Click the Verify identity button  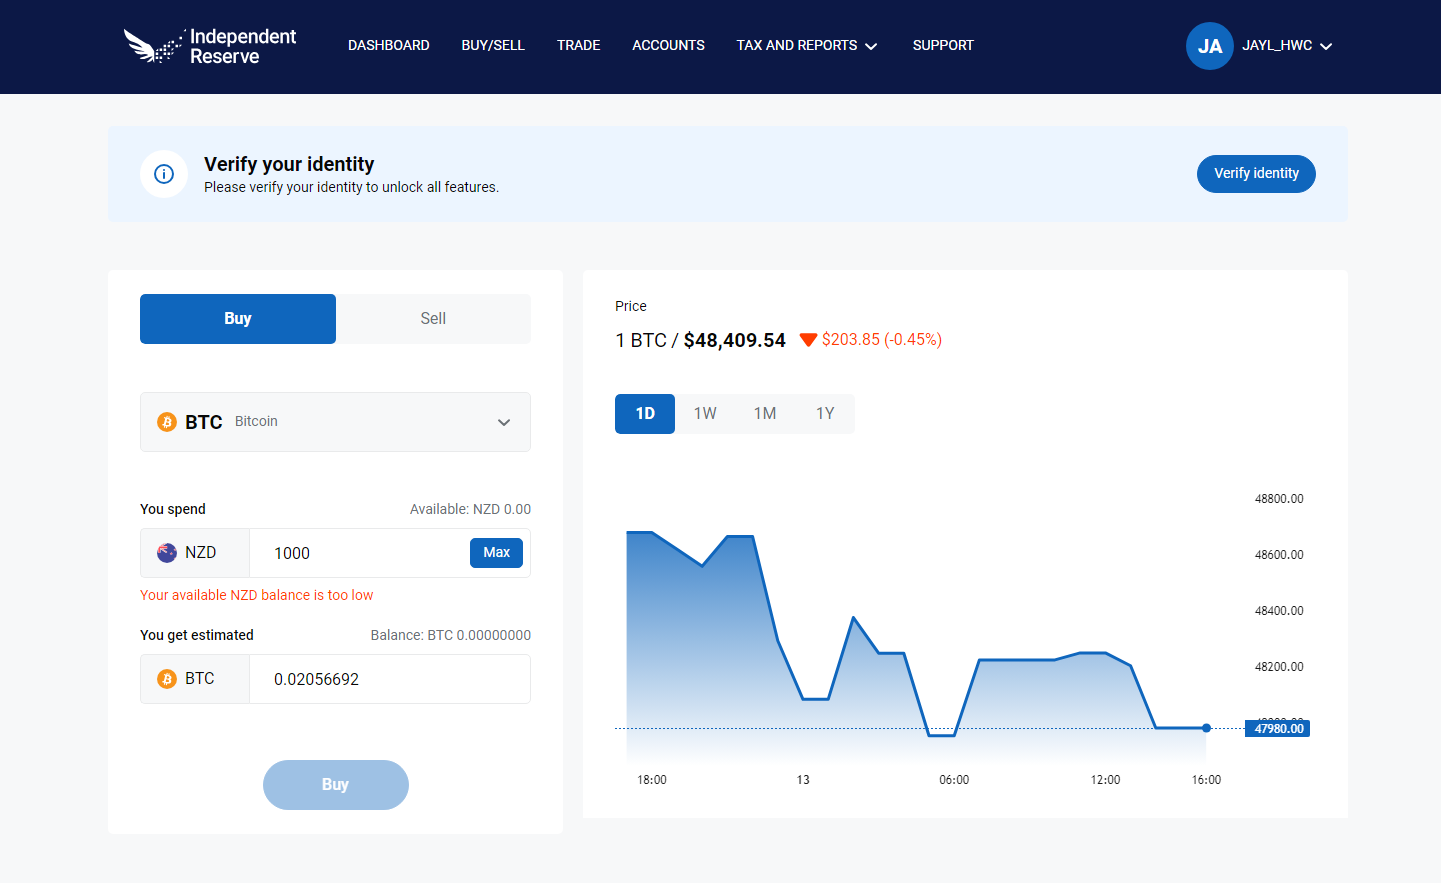point(1256,174)
